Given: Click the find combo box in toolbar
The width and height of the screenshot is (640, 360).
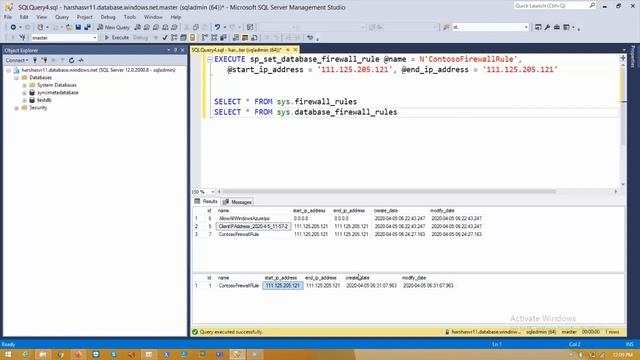Looking at the screenshot, I should coord(490,27).
